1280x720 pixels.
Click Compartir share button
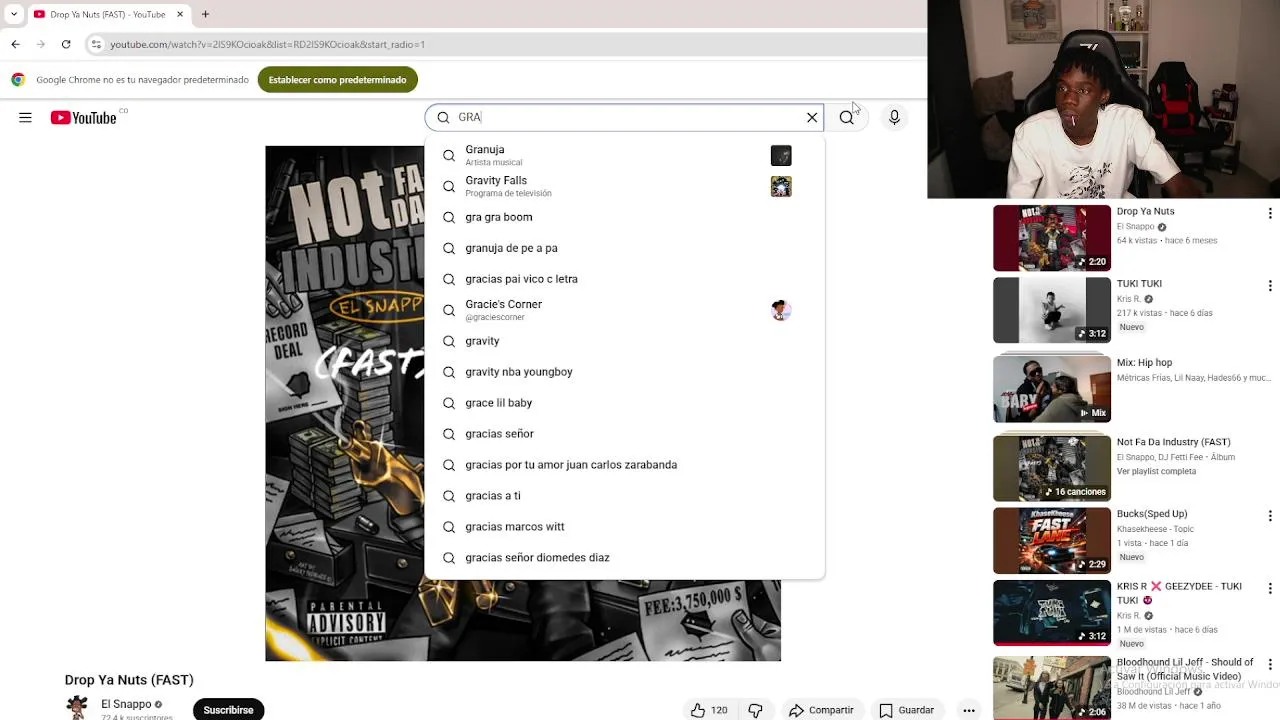click(821, 710)
